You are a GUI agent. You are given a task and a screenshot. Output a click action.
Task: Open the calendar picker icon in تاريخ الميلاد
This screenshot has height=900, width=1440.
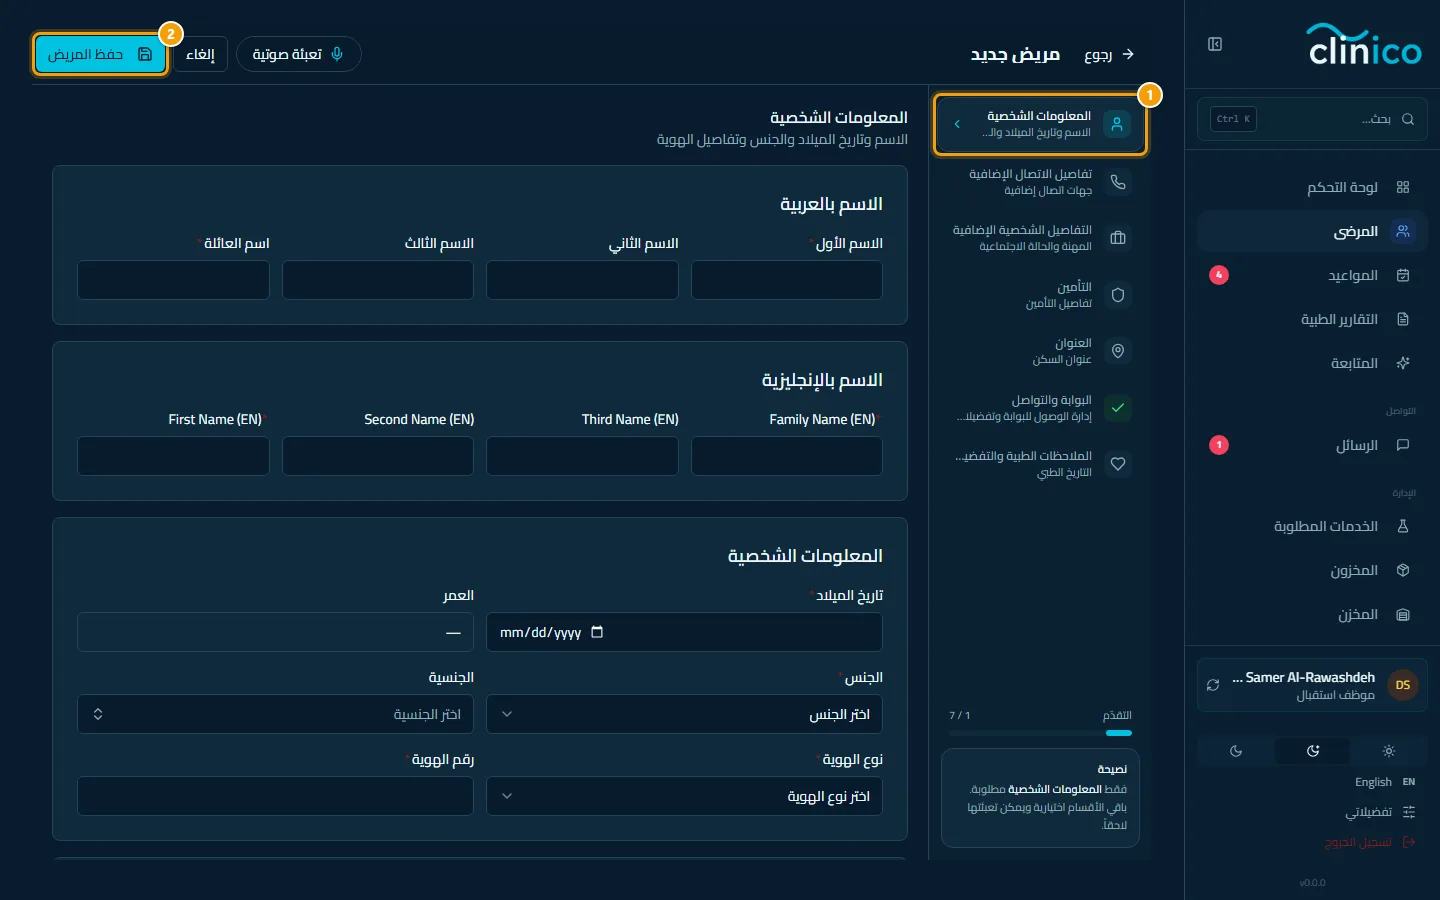(x=597, y=632)
